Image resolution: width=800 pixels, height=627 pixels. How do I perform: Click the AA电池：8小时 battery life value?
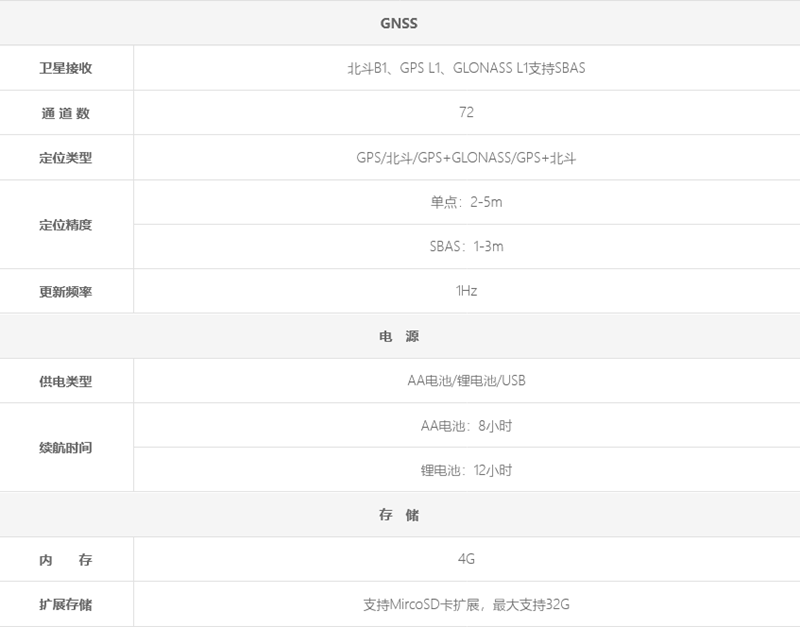pos(466,426)
